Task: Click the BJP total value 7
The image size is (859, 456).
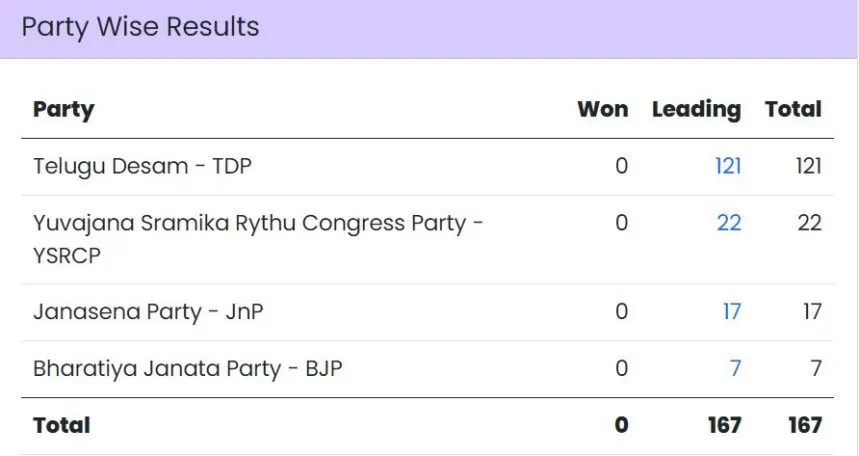Action: click(816, 369)
